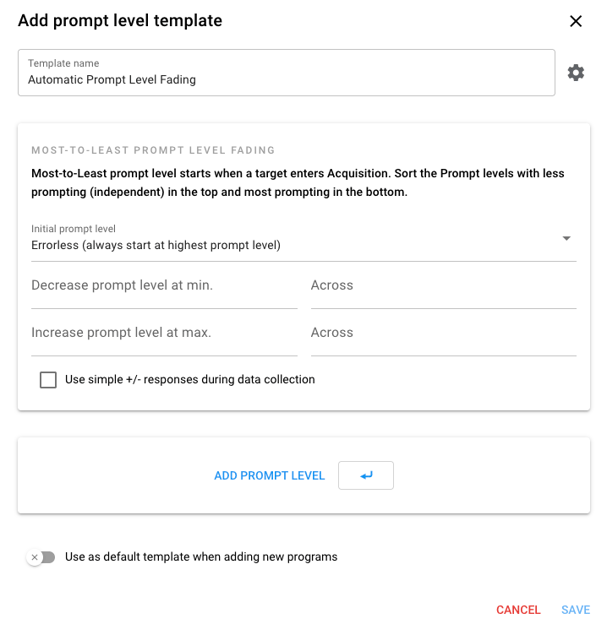Screen dimensions: 607x624
Task: Expand the Initial prompt level dropdown arrow
Action: pyautogui.click(x=566, y=239)
